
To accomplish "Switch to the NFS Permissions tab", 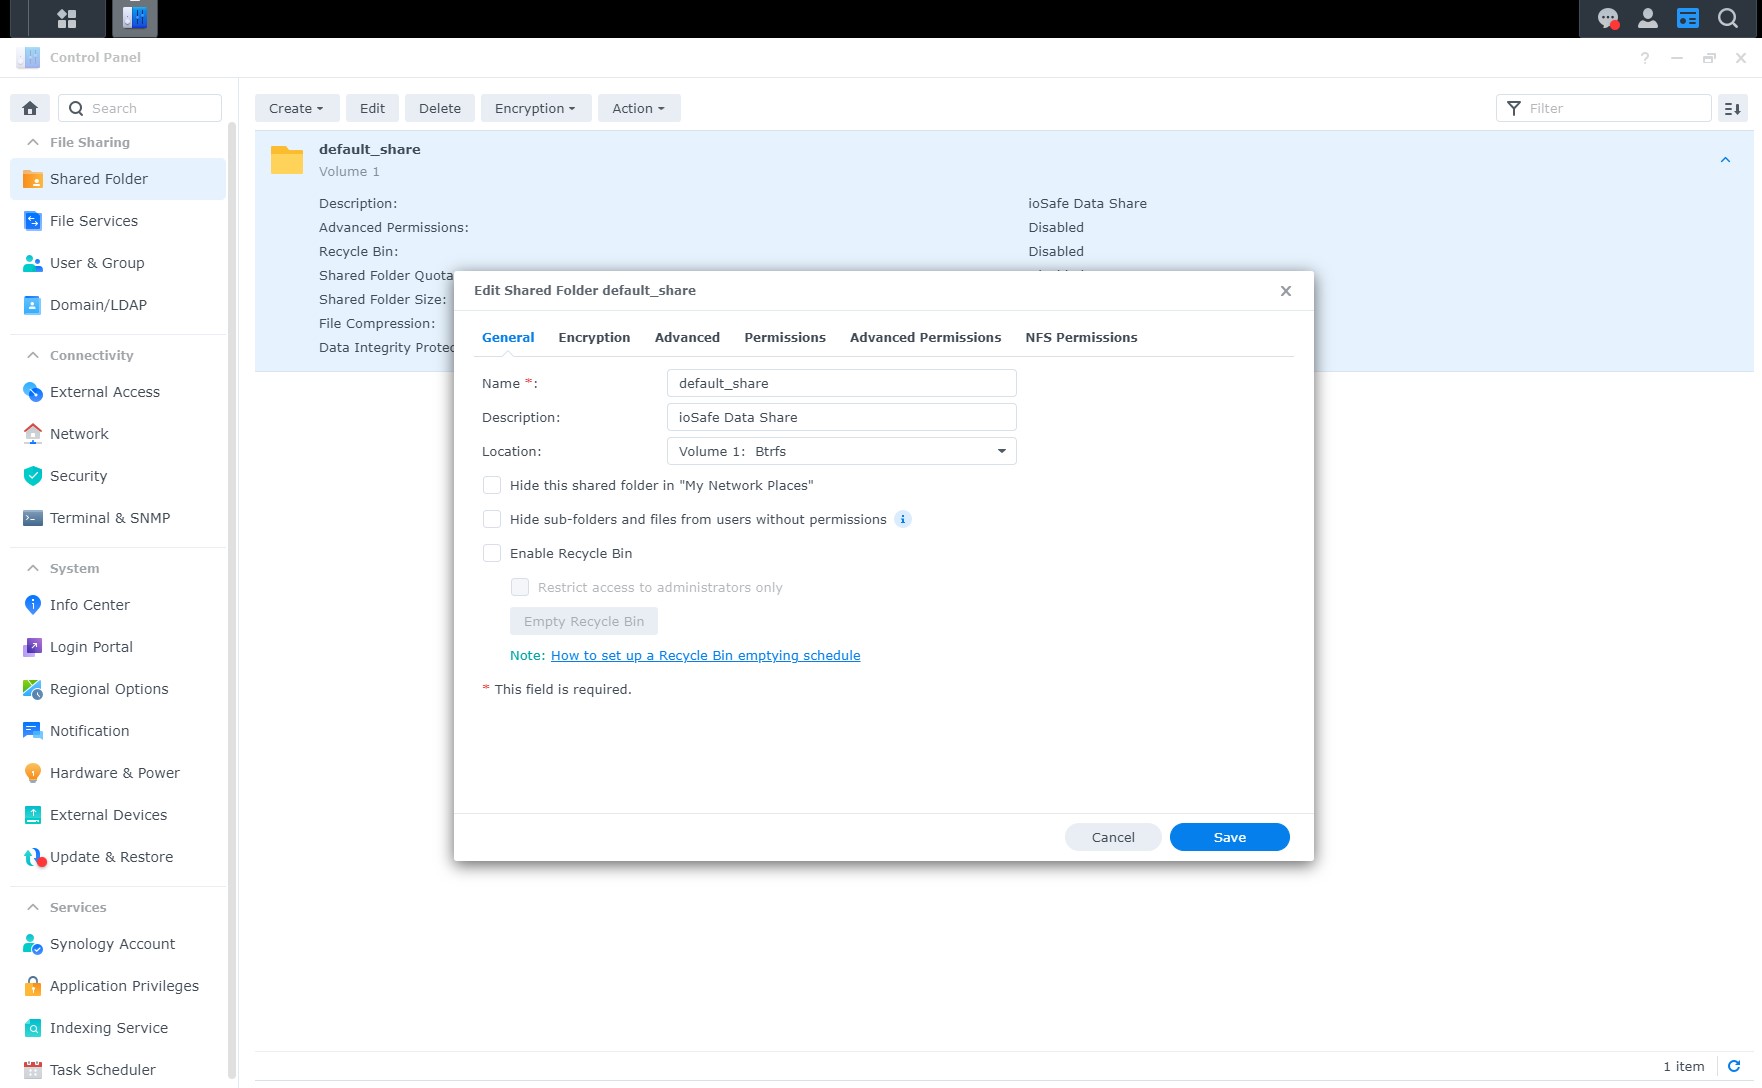I will (1080, 337).
